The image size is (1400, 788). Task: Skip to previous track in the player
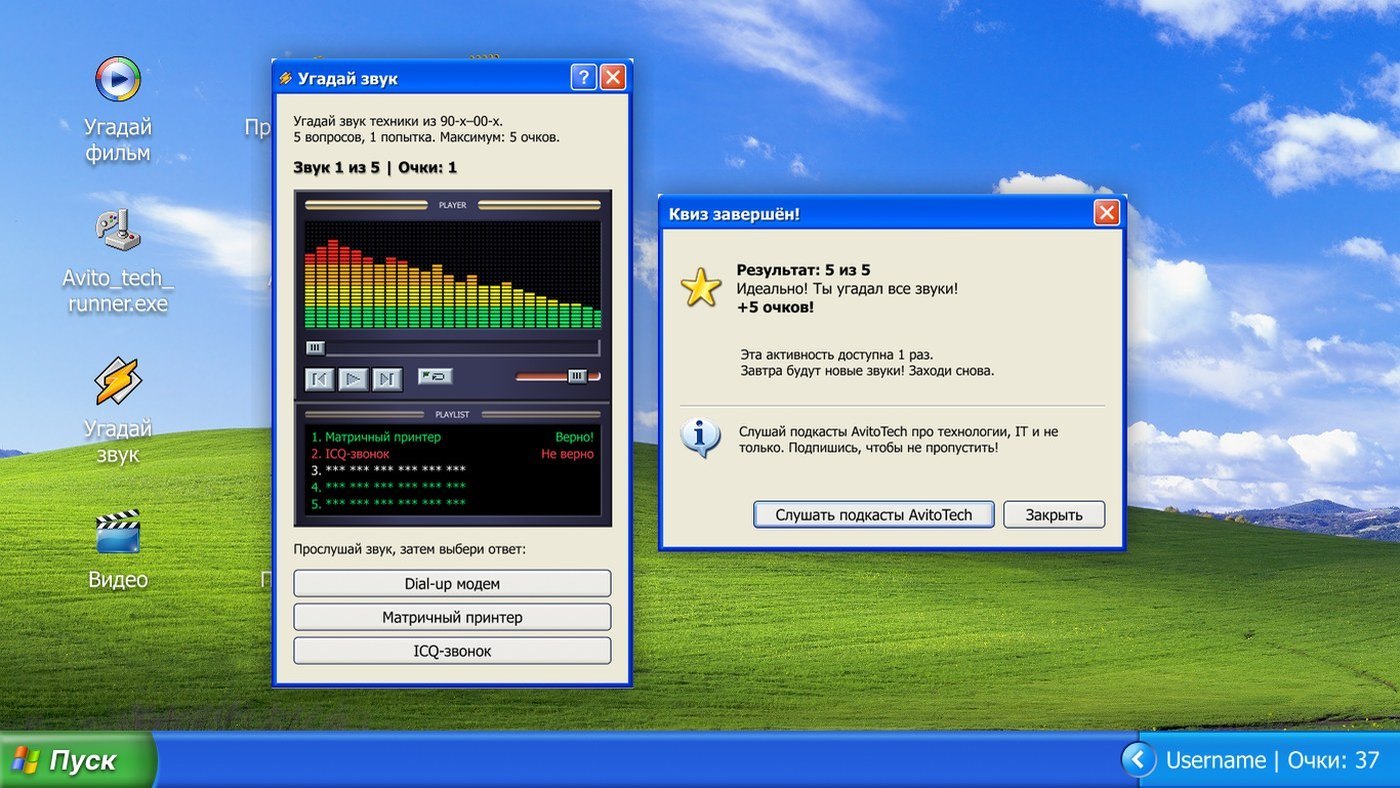[319, 378]
